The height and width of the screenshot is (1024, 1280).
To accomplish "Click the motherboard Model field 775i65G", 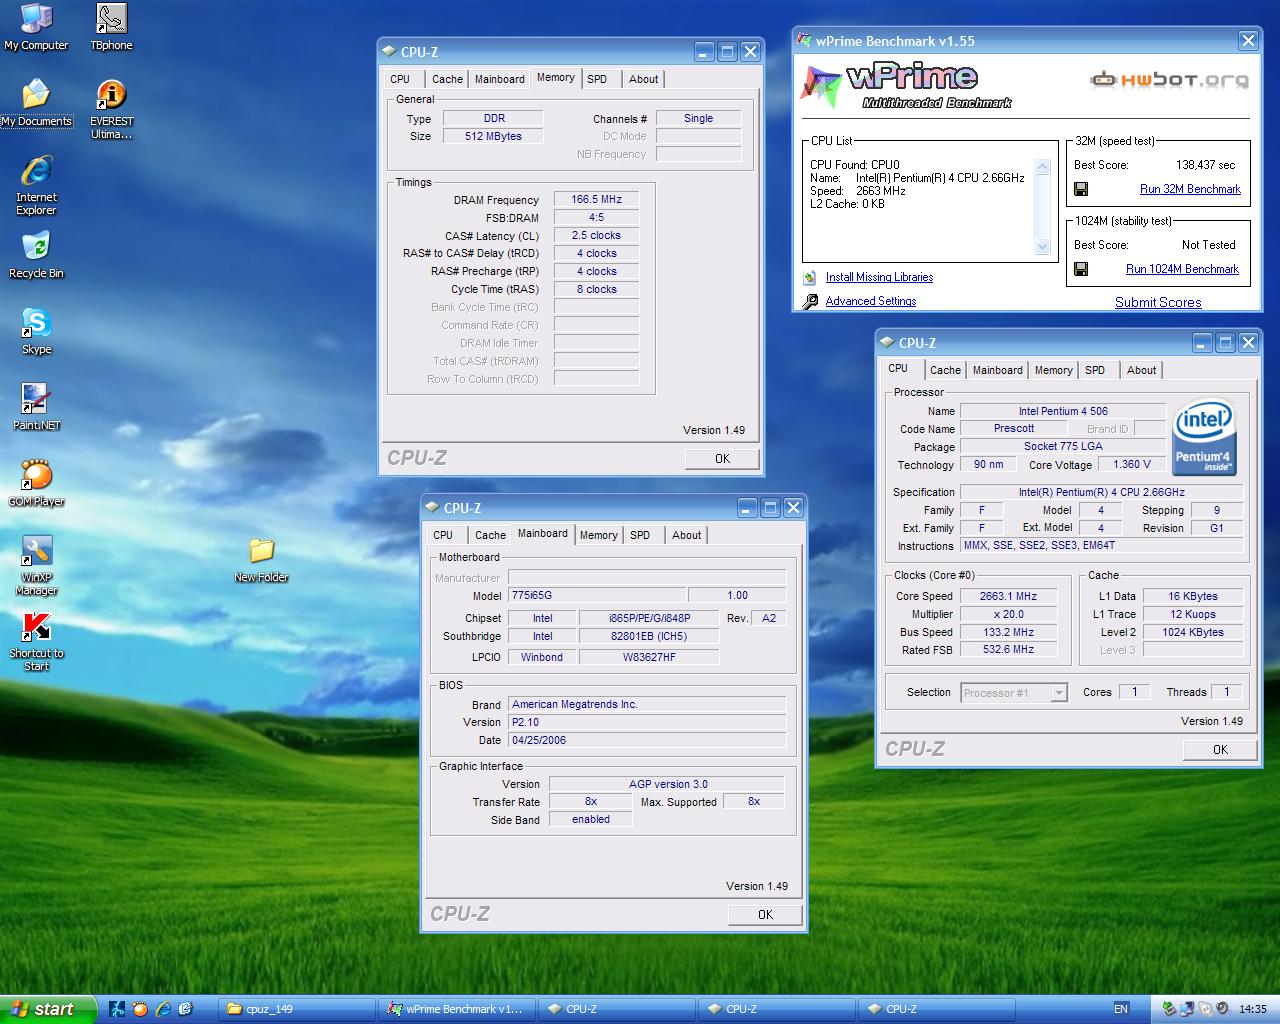I will coord(597,595).
